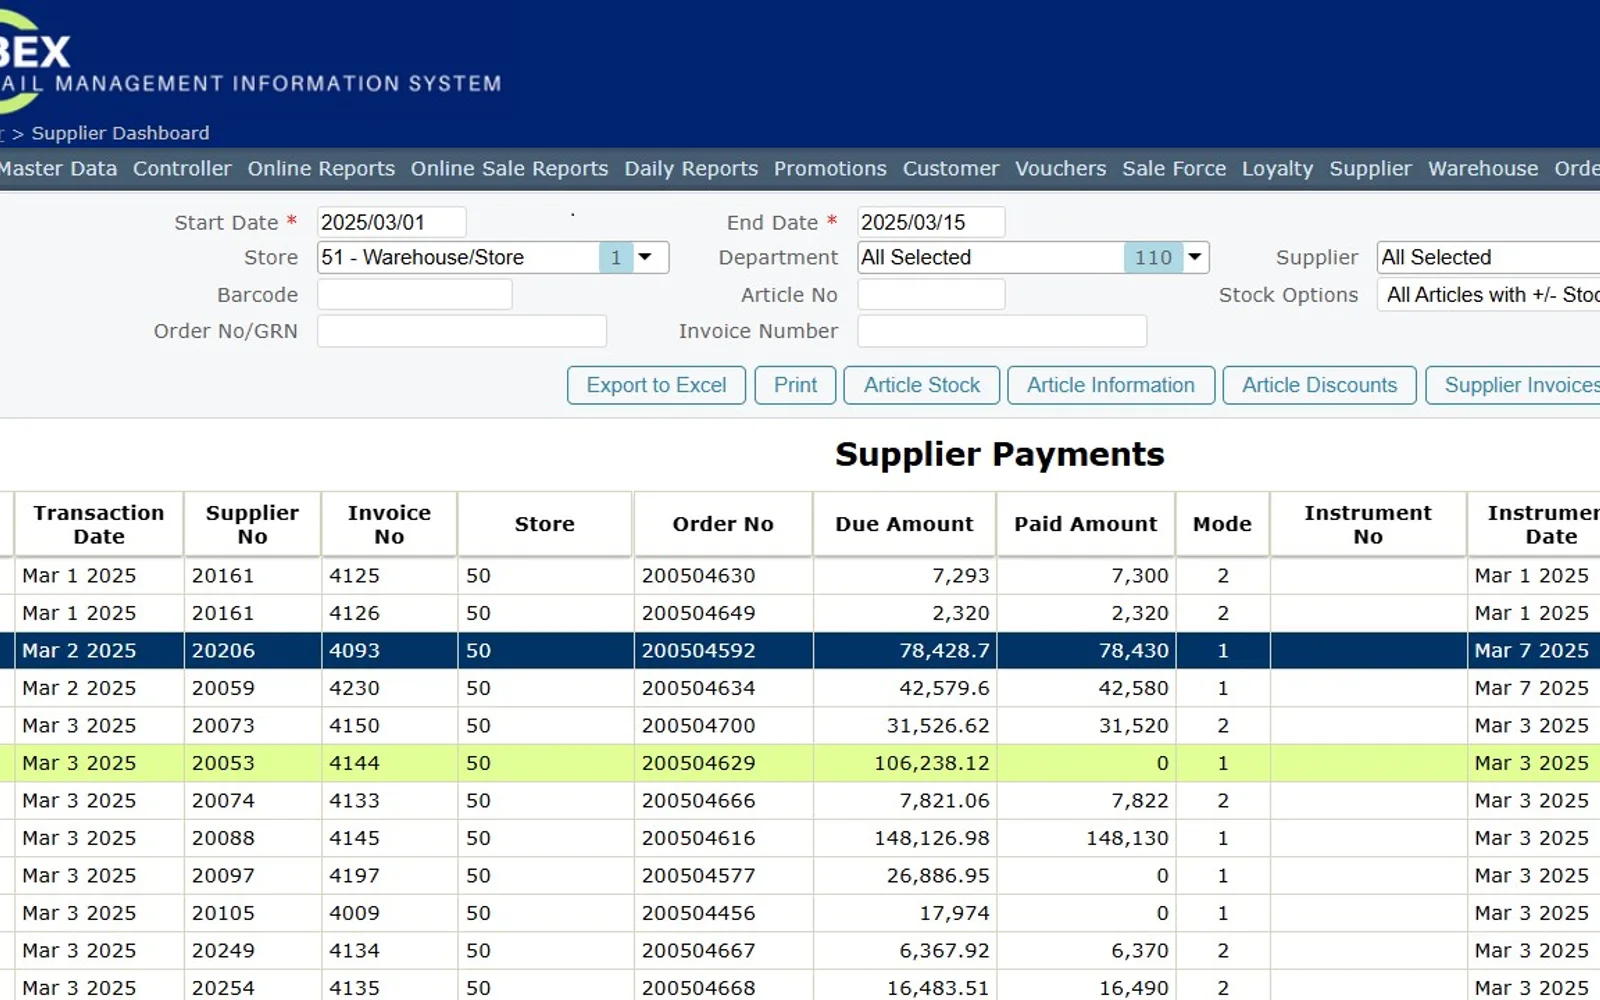This screenshot has height=1000, width=1600.
Task: Click the Print button
Action: 795,385
